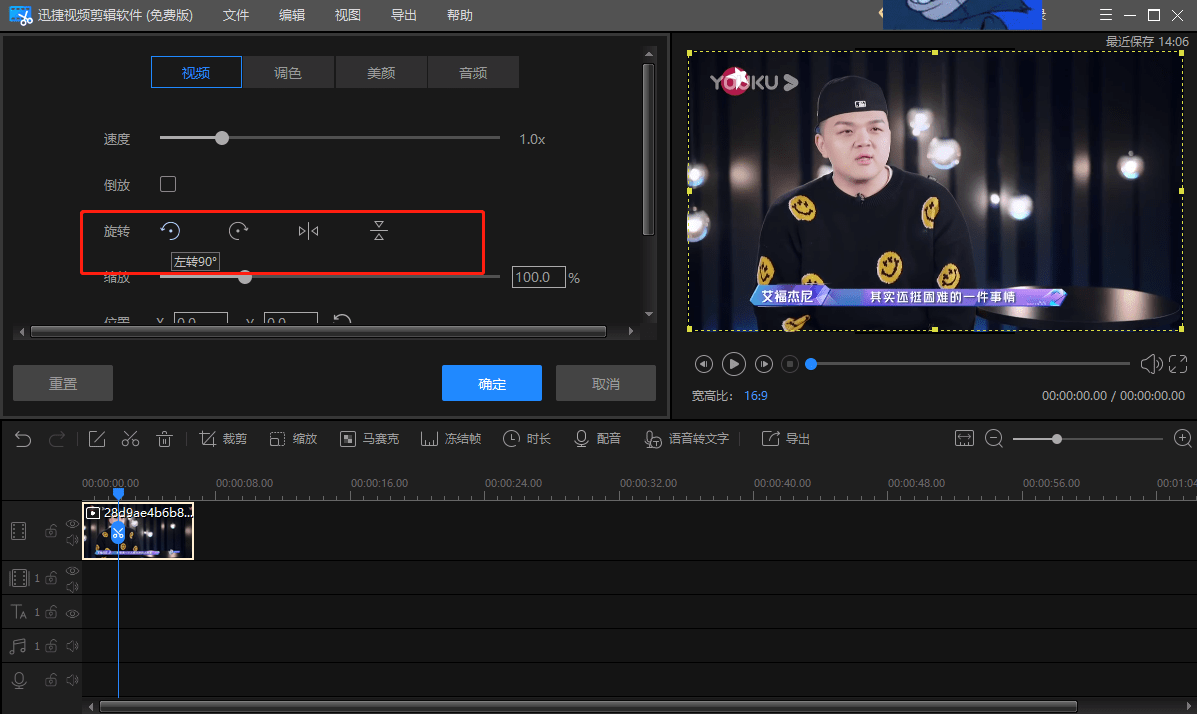Click the 导出 export toolbar button

point(786,439)
